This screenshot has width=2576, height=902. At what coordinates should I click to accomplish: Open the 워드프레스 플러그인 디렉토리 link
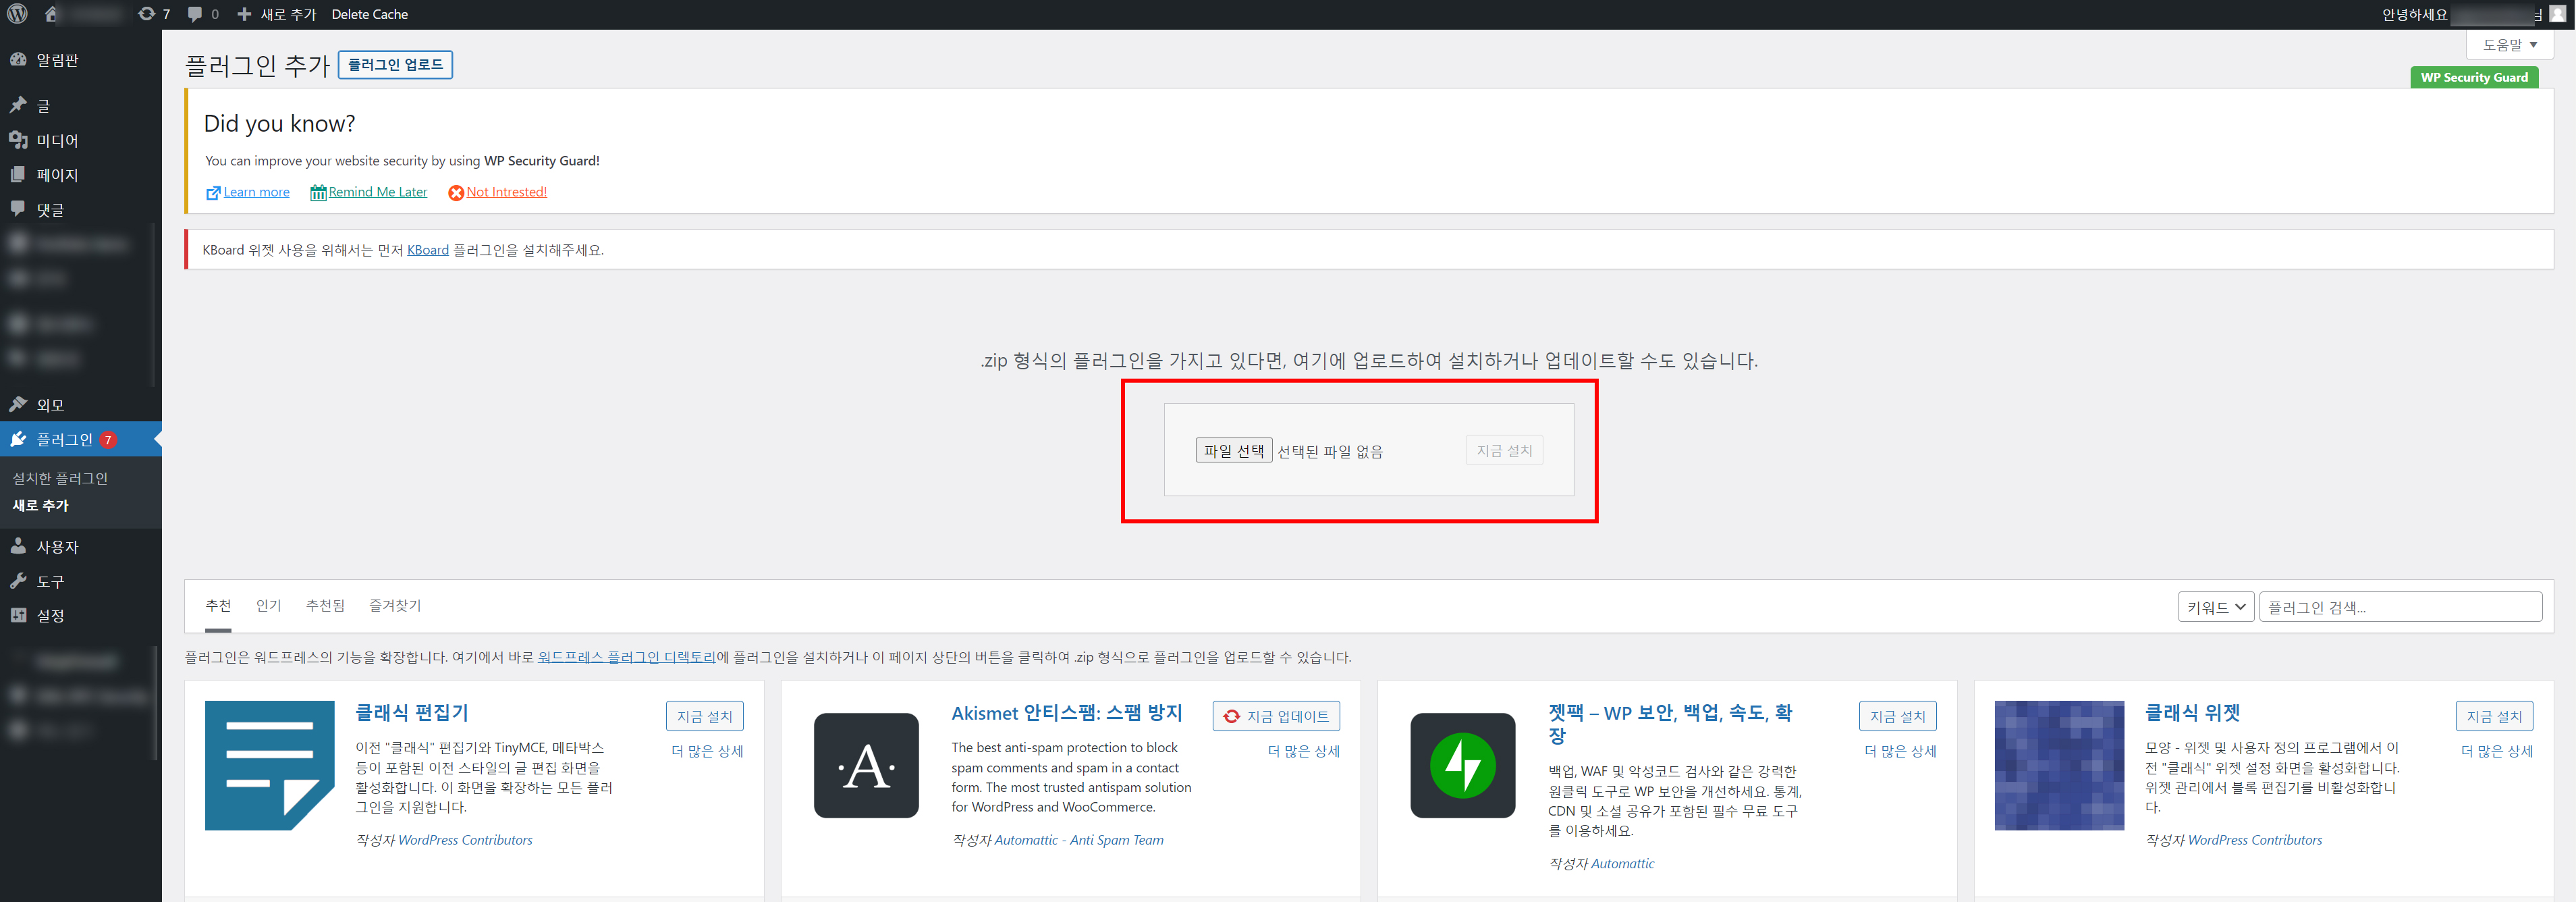pos(627,657)
